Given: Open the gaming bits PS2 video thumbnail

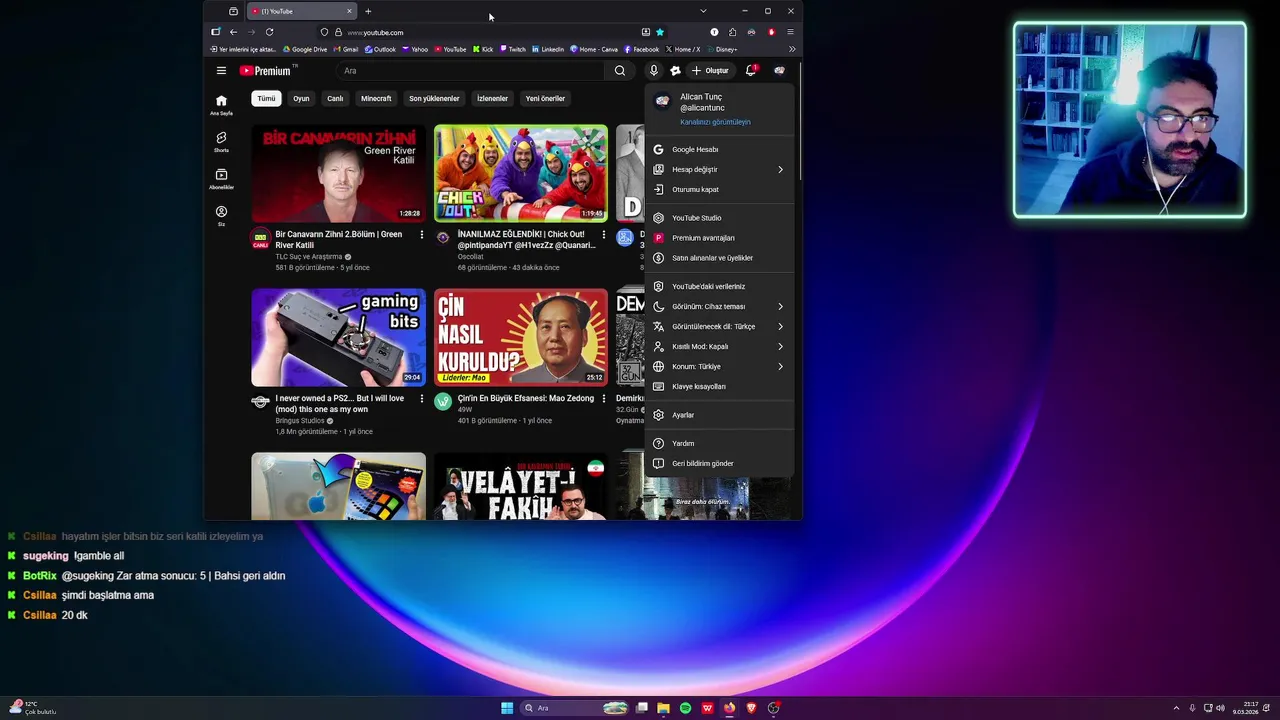Looking at the screenshot, I should click(338, 337).
